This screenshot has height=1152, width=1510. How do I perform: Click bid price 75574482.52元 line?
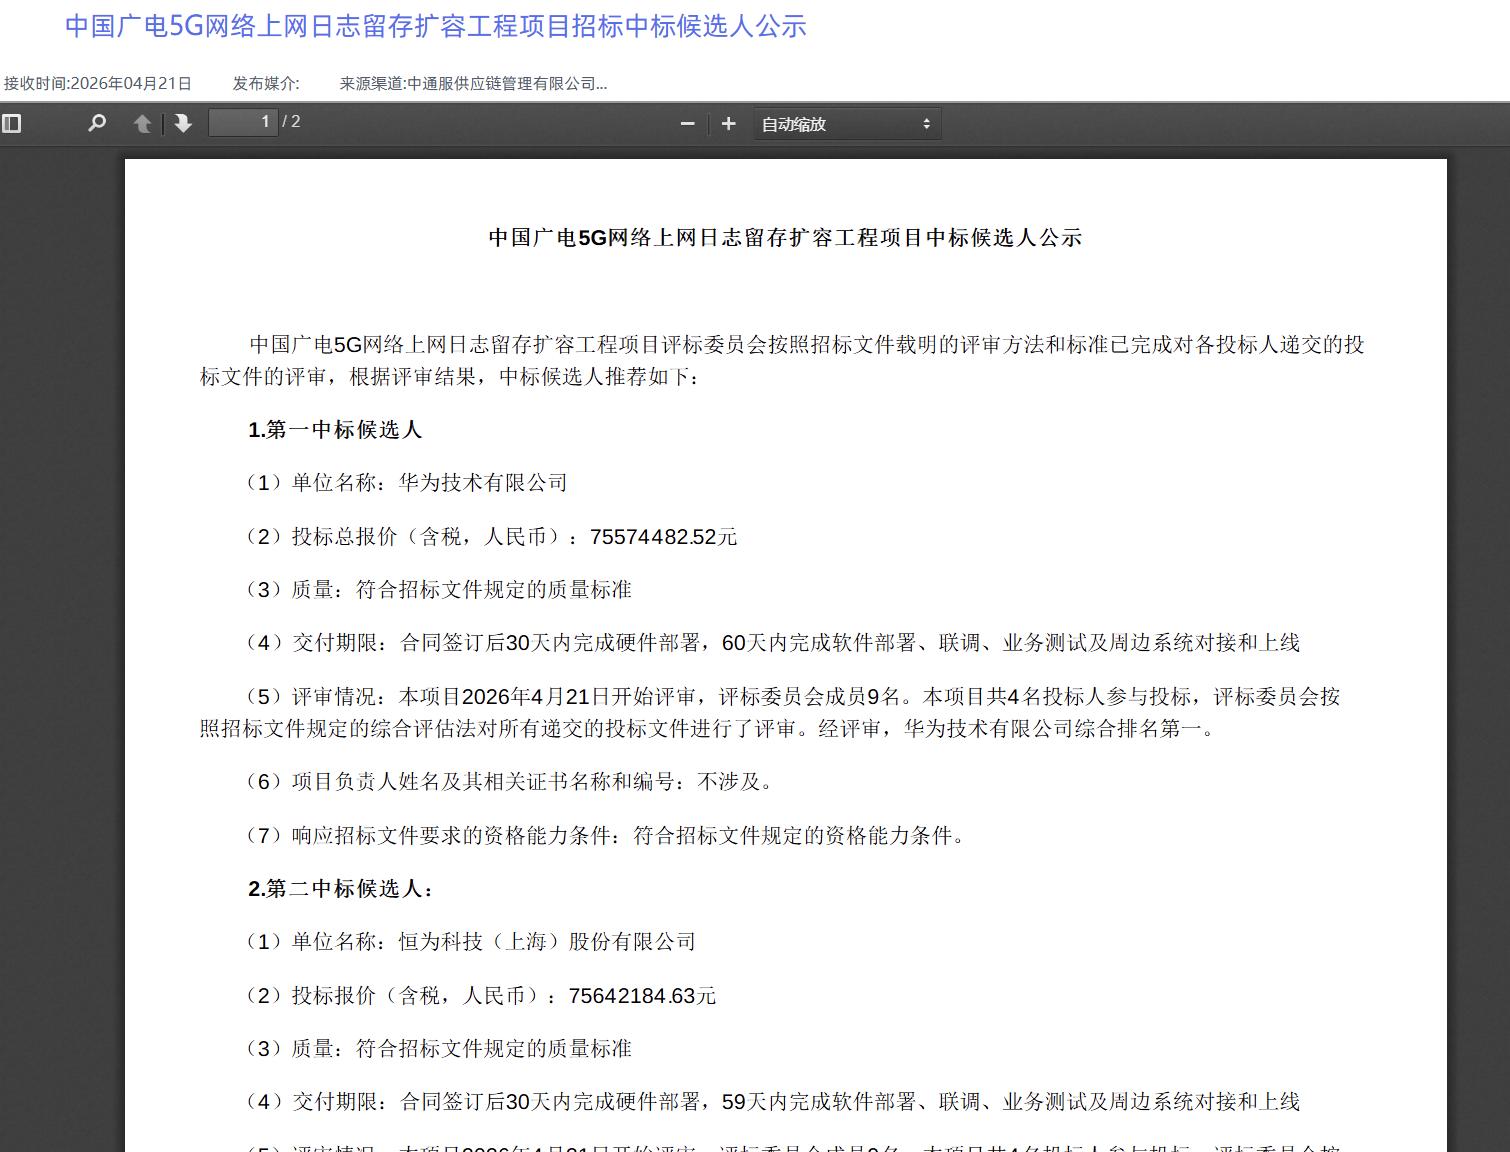(492, 537)
